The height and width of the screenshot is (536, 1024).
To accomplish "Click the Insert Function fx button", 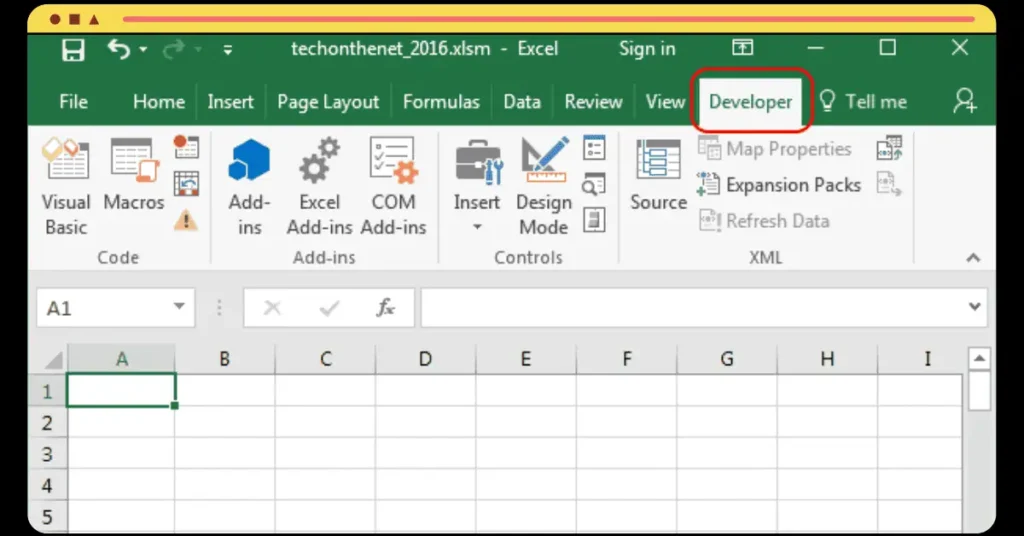I will 385,307.
